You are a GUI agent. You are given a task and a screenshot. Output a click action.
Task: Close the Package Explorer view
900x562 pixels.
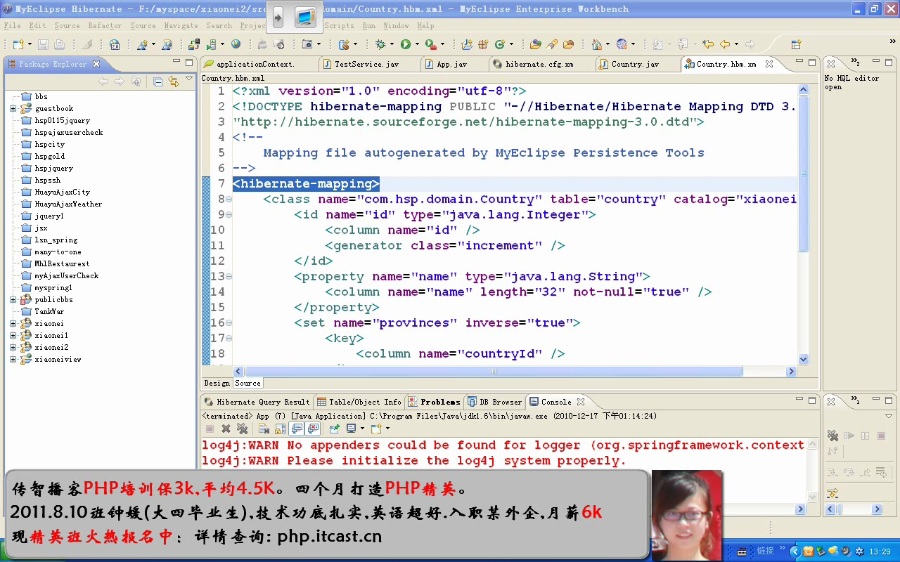96,64
